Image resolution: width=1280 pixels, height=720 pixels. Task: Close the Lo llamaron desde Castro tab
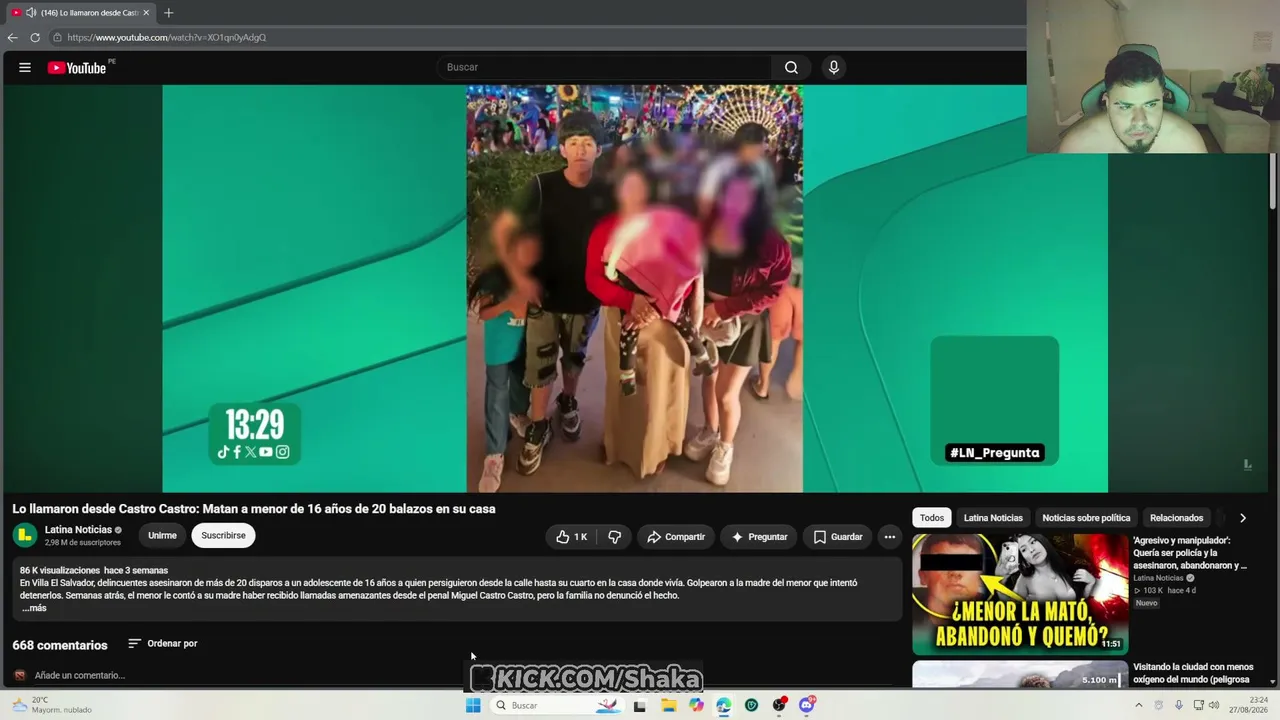pyautogui.click(x=146, y=12)
